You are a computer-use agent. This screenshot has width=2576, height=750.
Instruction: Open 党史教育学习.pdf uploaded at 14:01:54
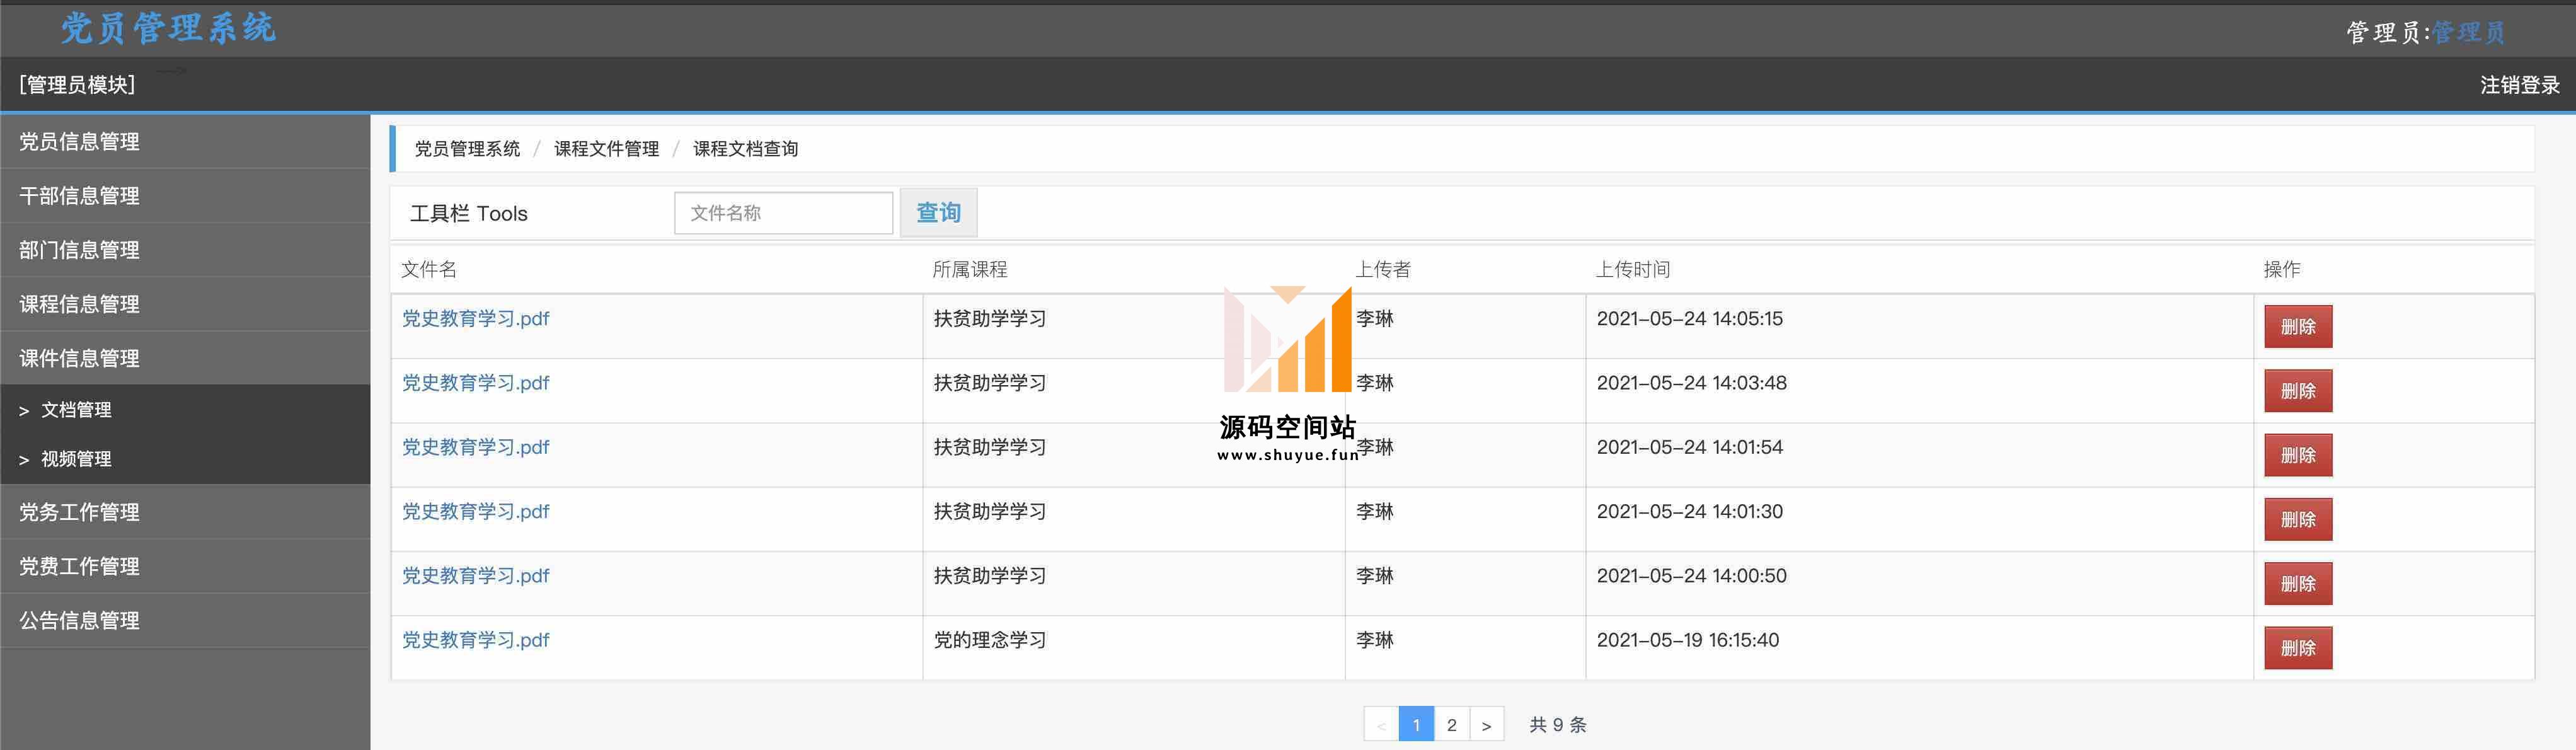click(475, 447)
